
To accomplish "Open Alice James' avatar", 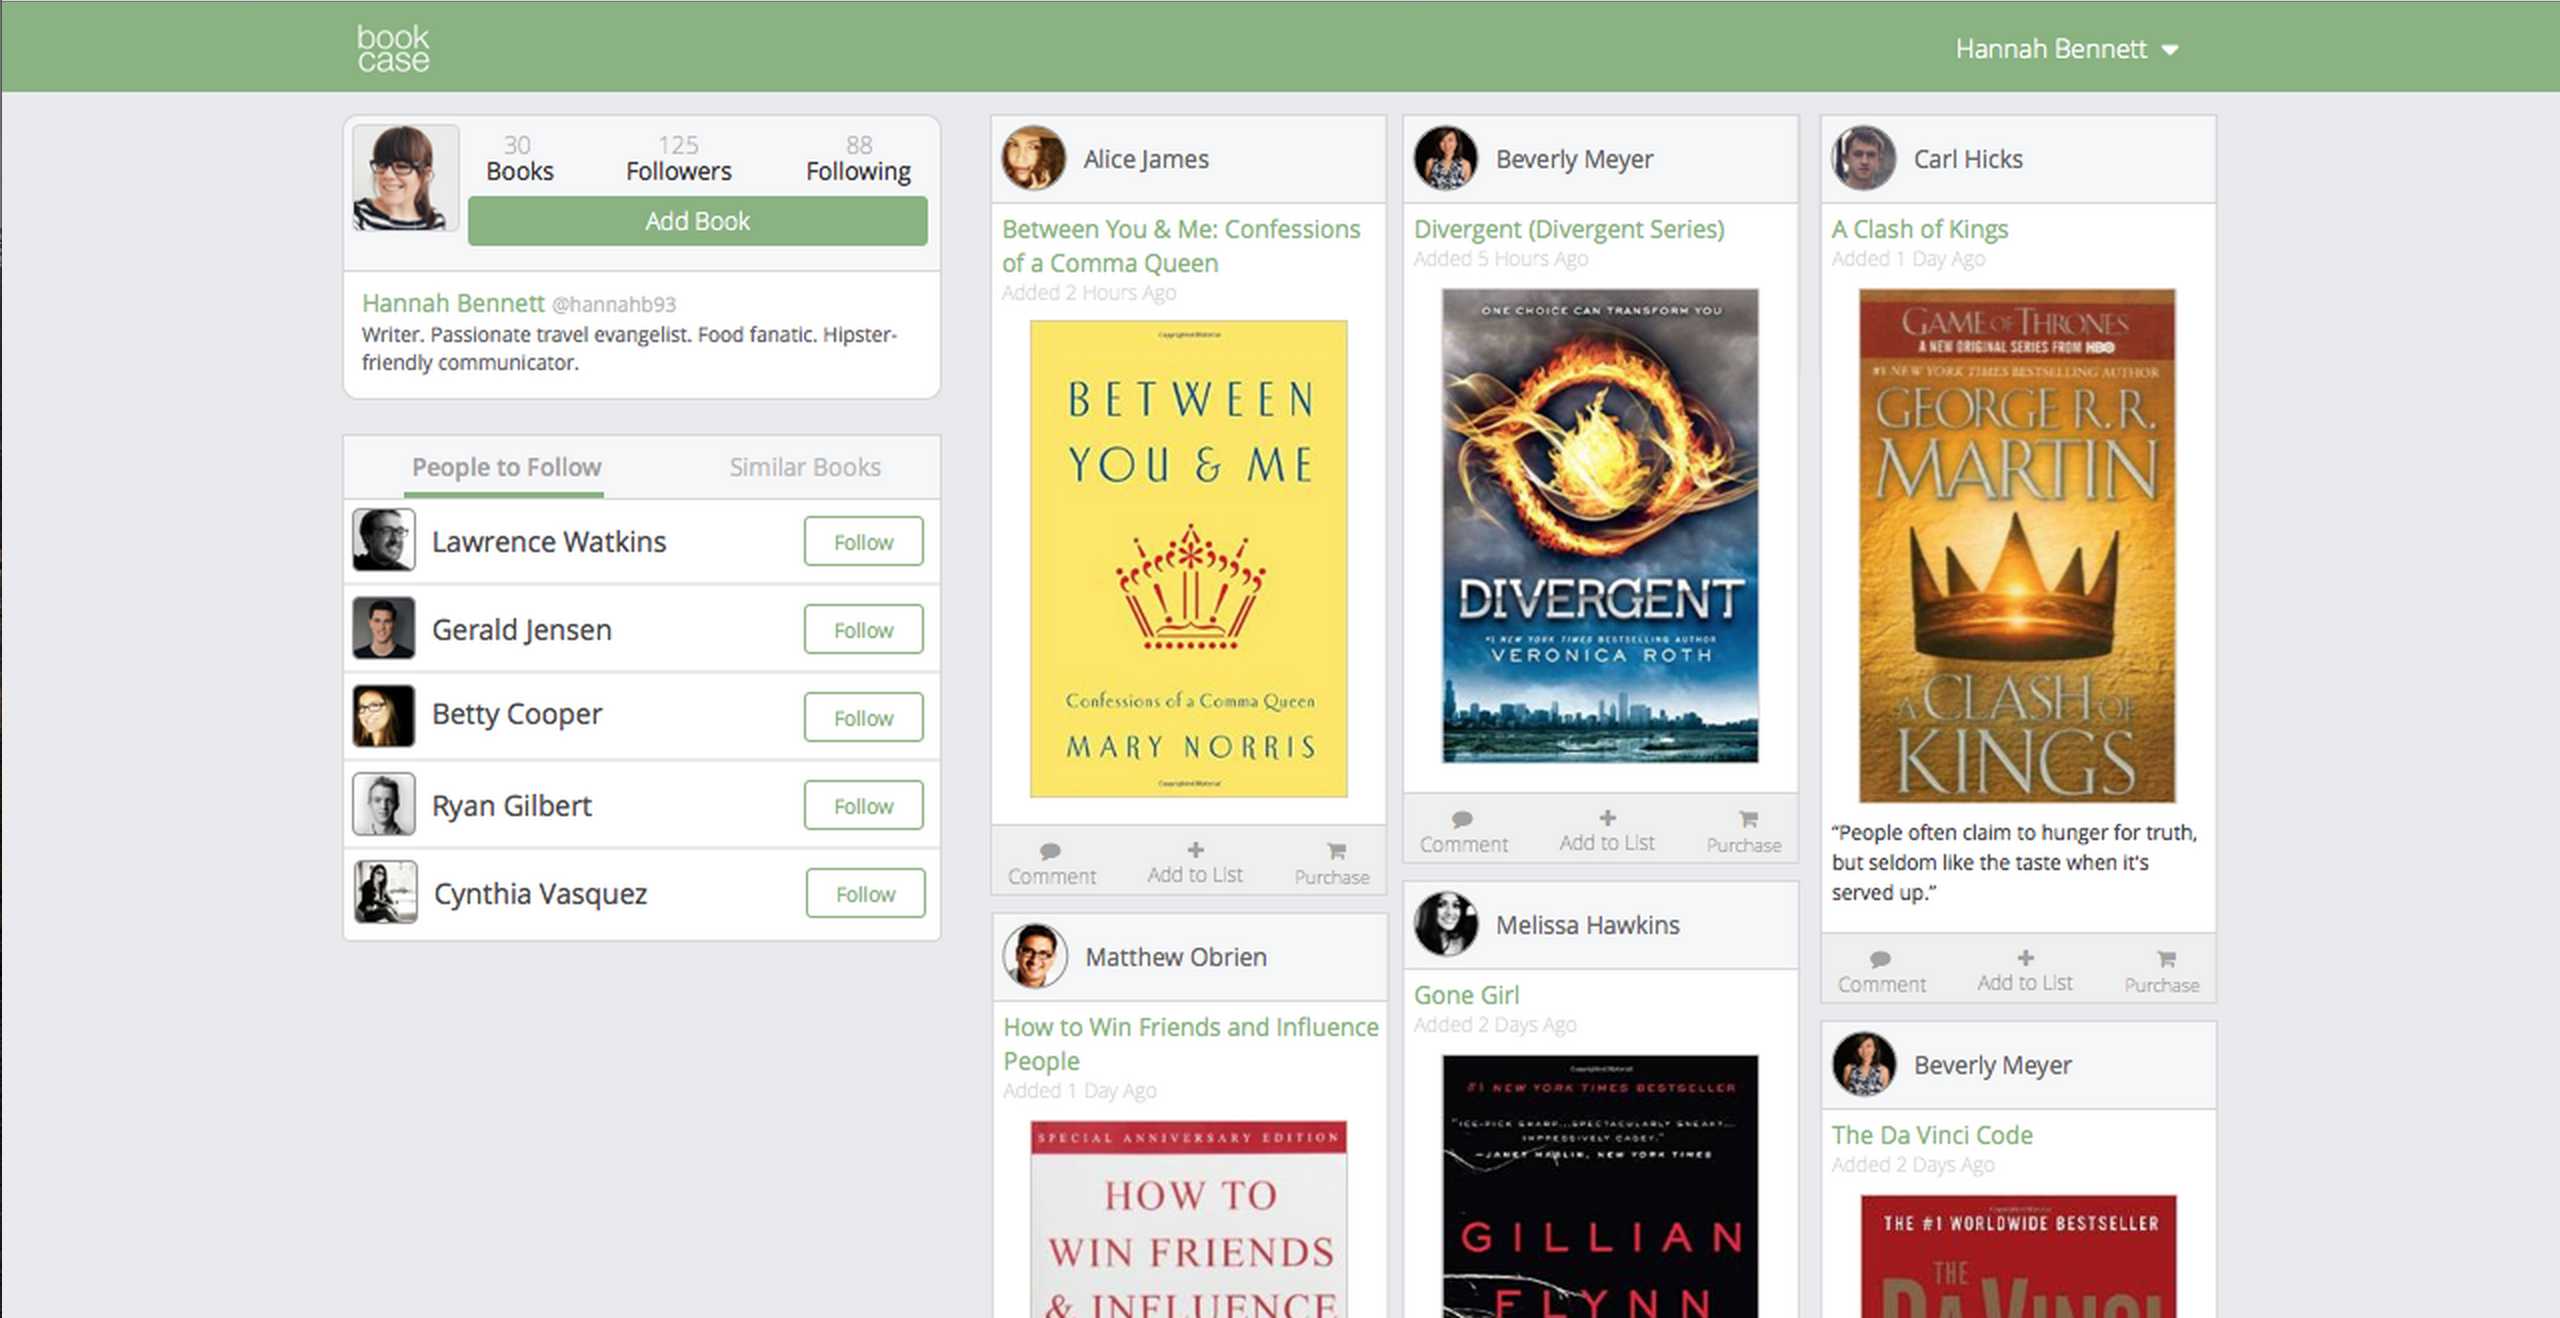I will point(1034,158).
